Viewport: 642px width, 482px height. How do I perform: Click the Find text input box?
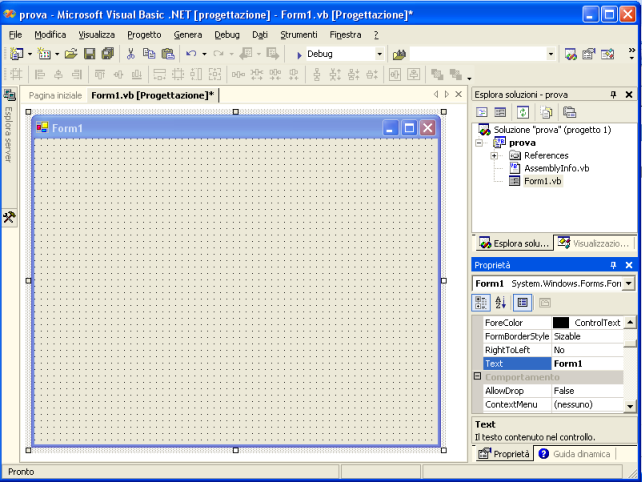(478, 54)
